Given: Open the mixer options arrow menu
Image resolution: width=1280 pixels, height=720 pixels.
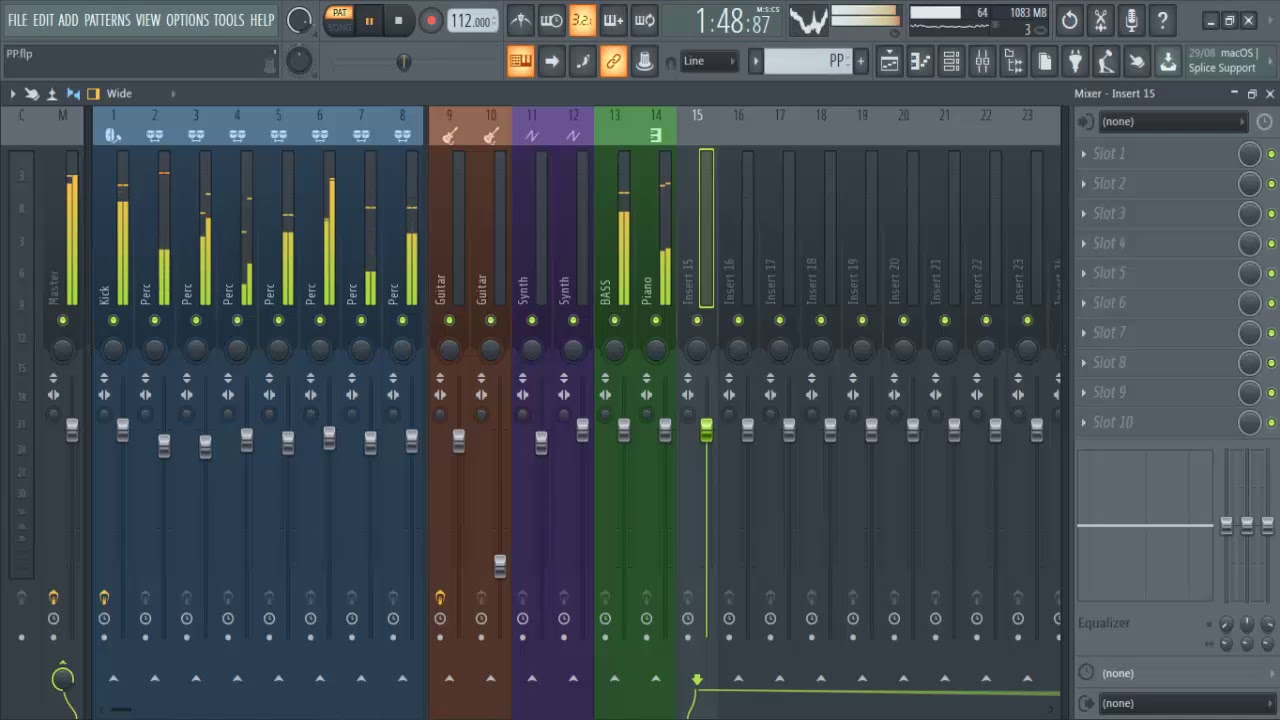Looking at the screenshot, I should tap(13, 94).
